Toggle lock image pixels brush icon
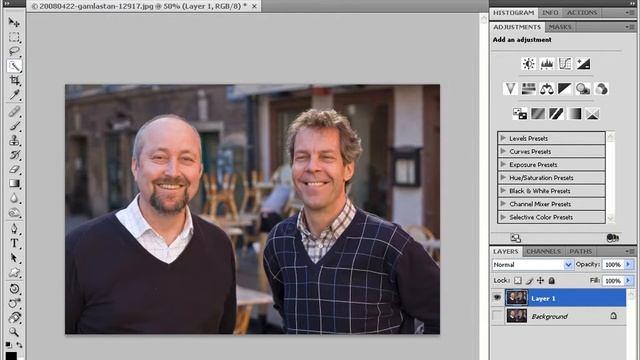This screenshot has height=360, width=640. 529,280
